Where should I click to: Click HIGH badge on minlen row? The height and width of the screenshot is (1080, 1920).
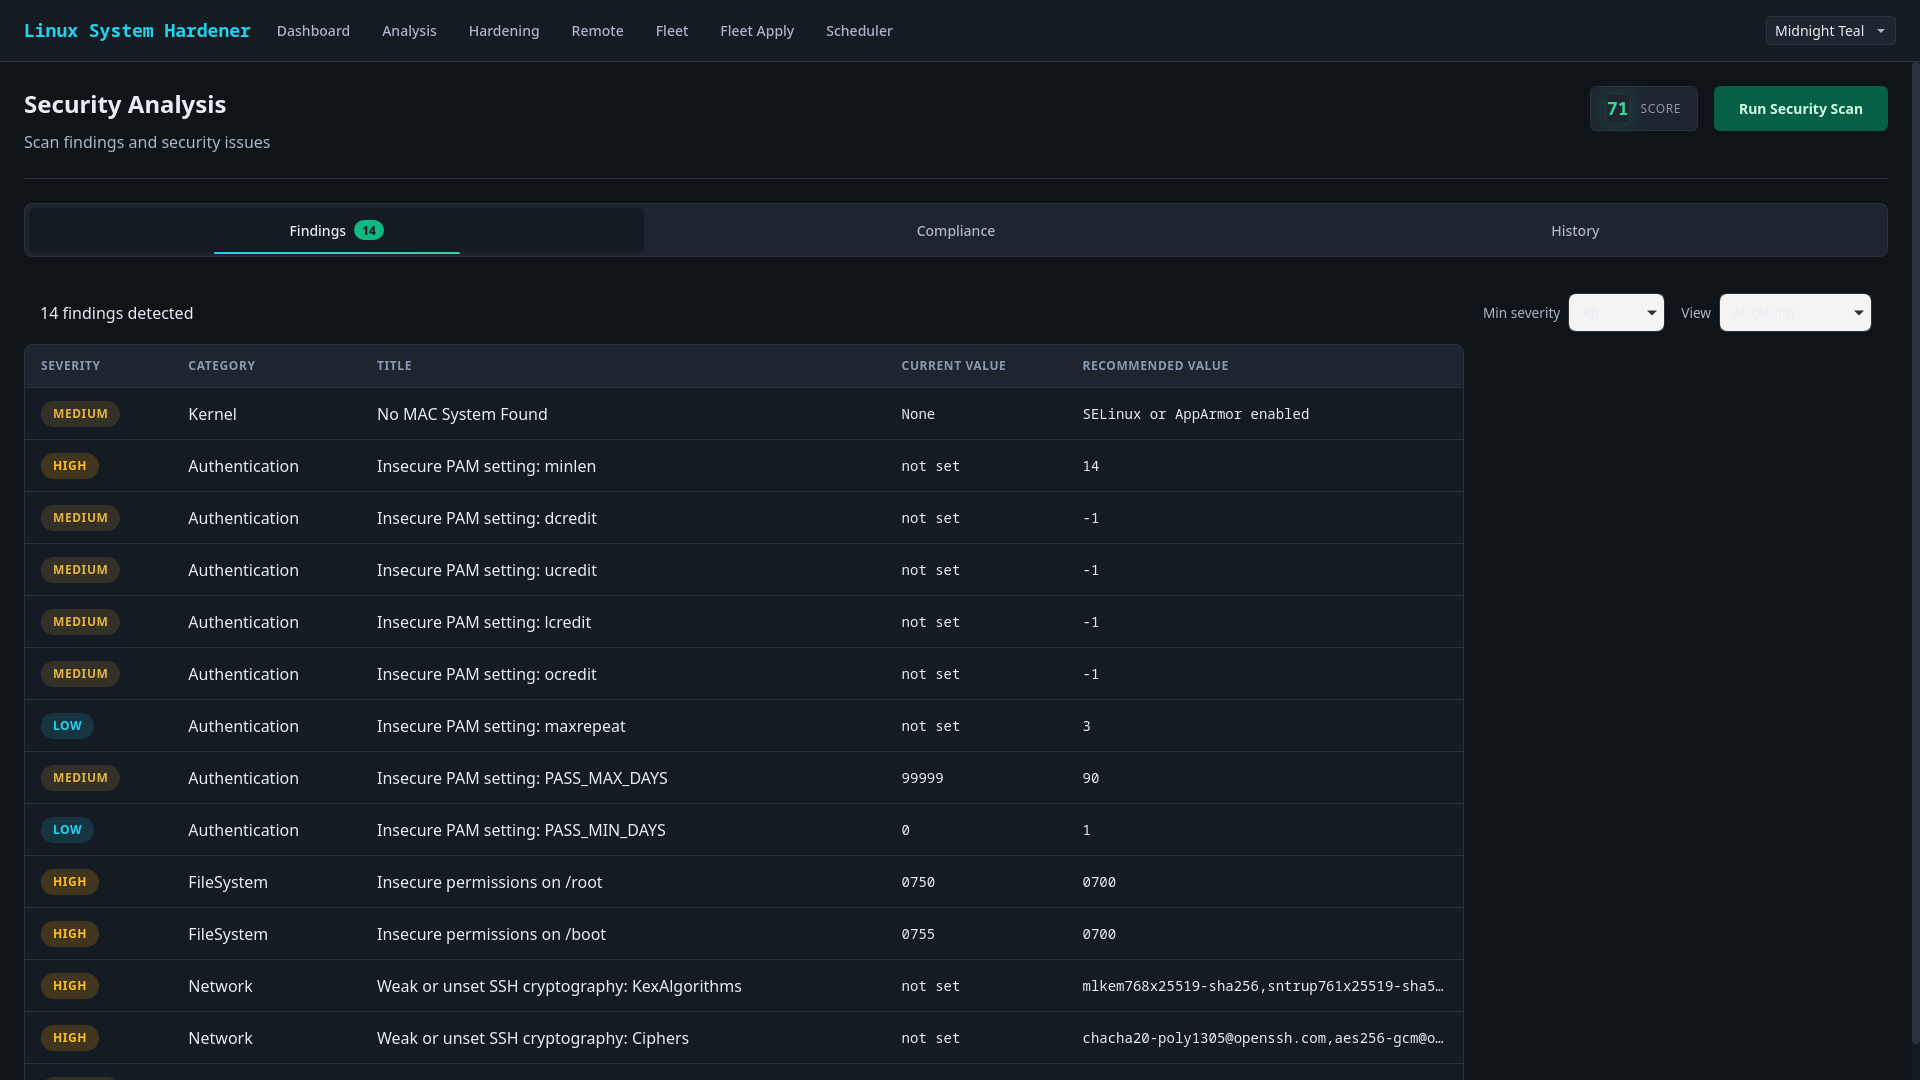[69, 466]
